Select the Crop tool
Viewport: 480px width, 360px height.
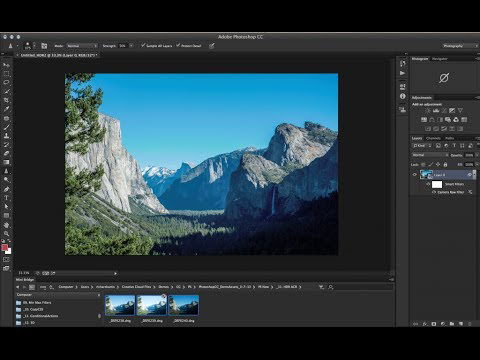[x=6, y=100]
